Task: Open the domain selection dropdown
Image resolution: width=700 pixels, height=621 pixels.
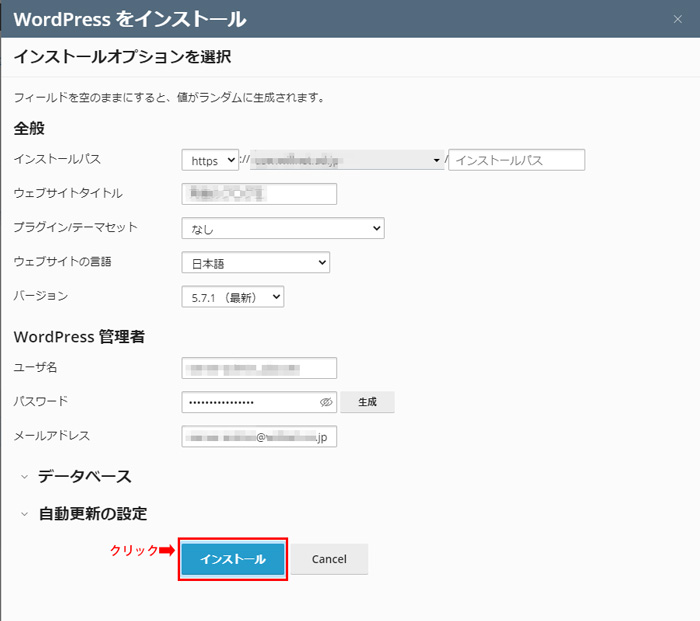Action: tap(347, 160)
